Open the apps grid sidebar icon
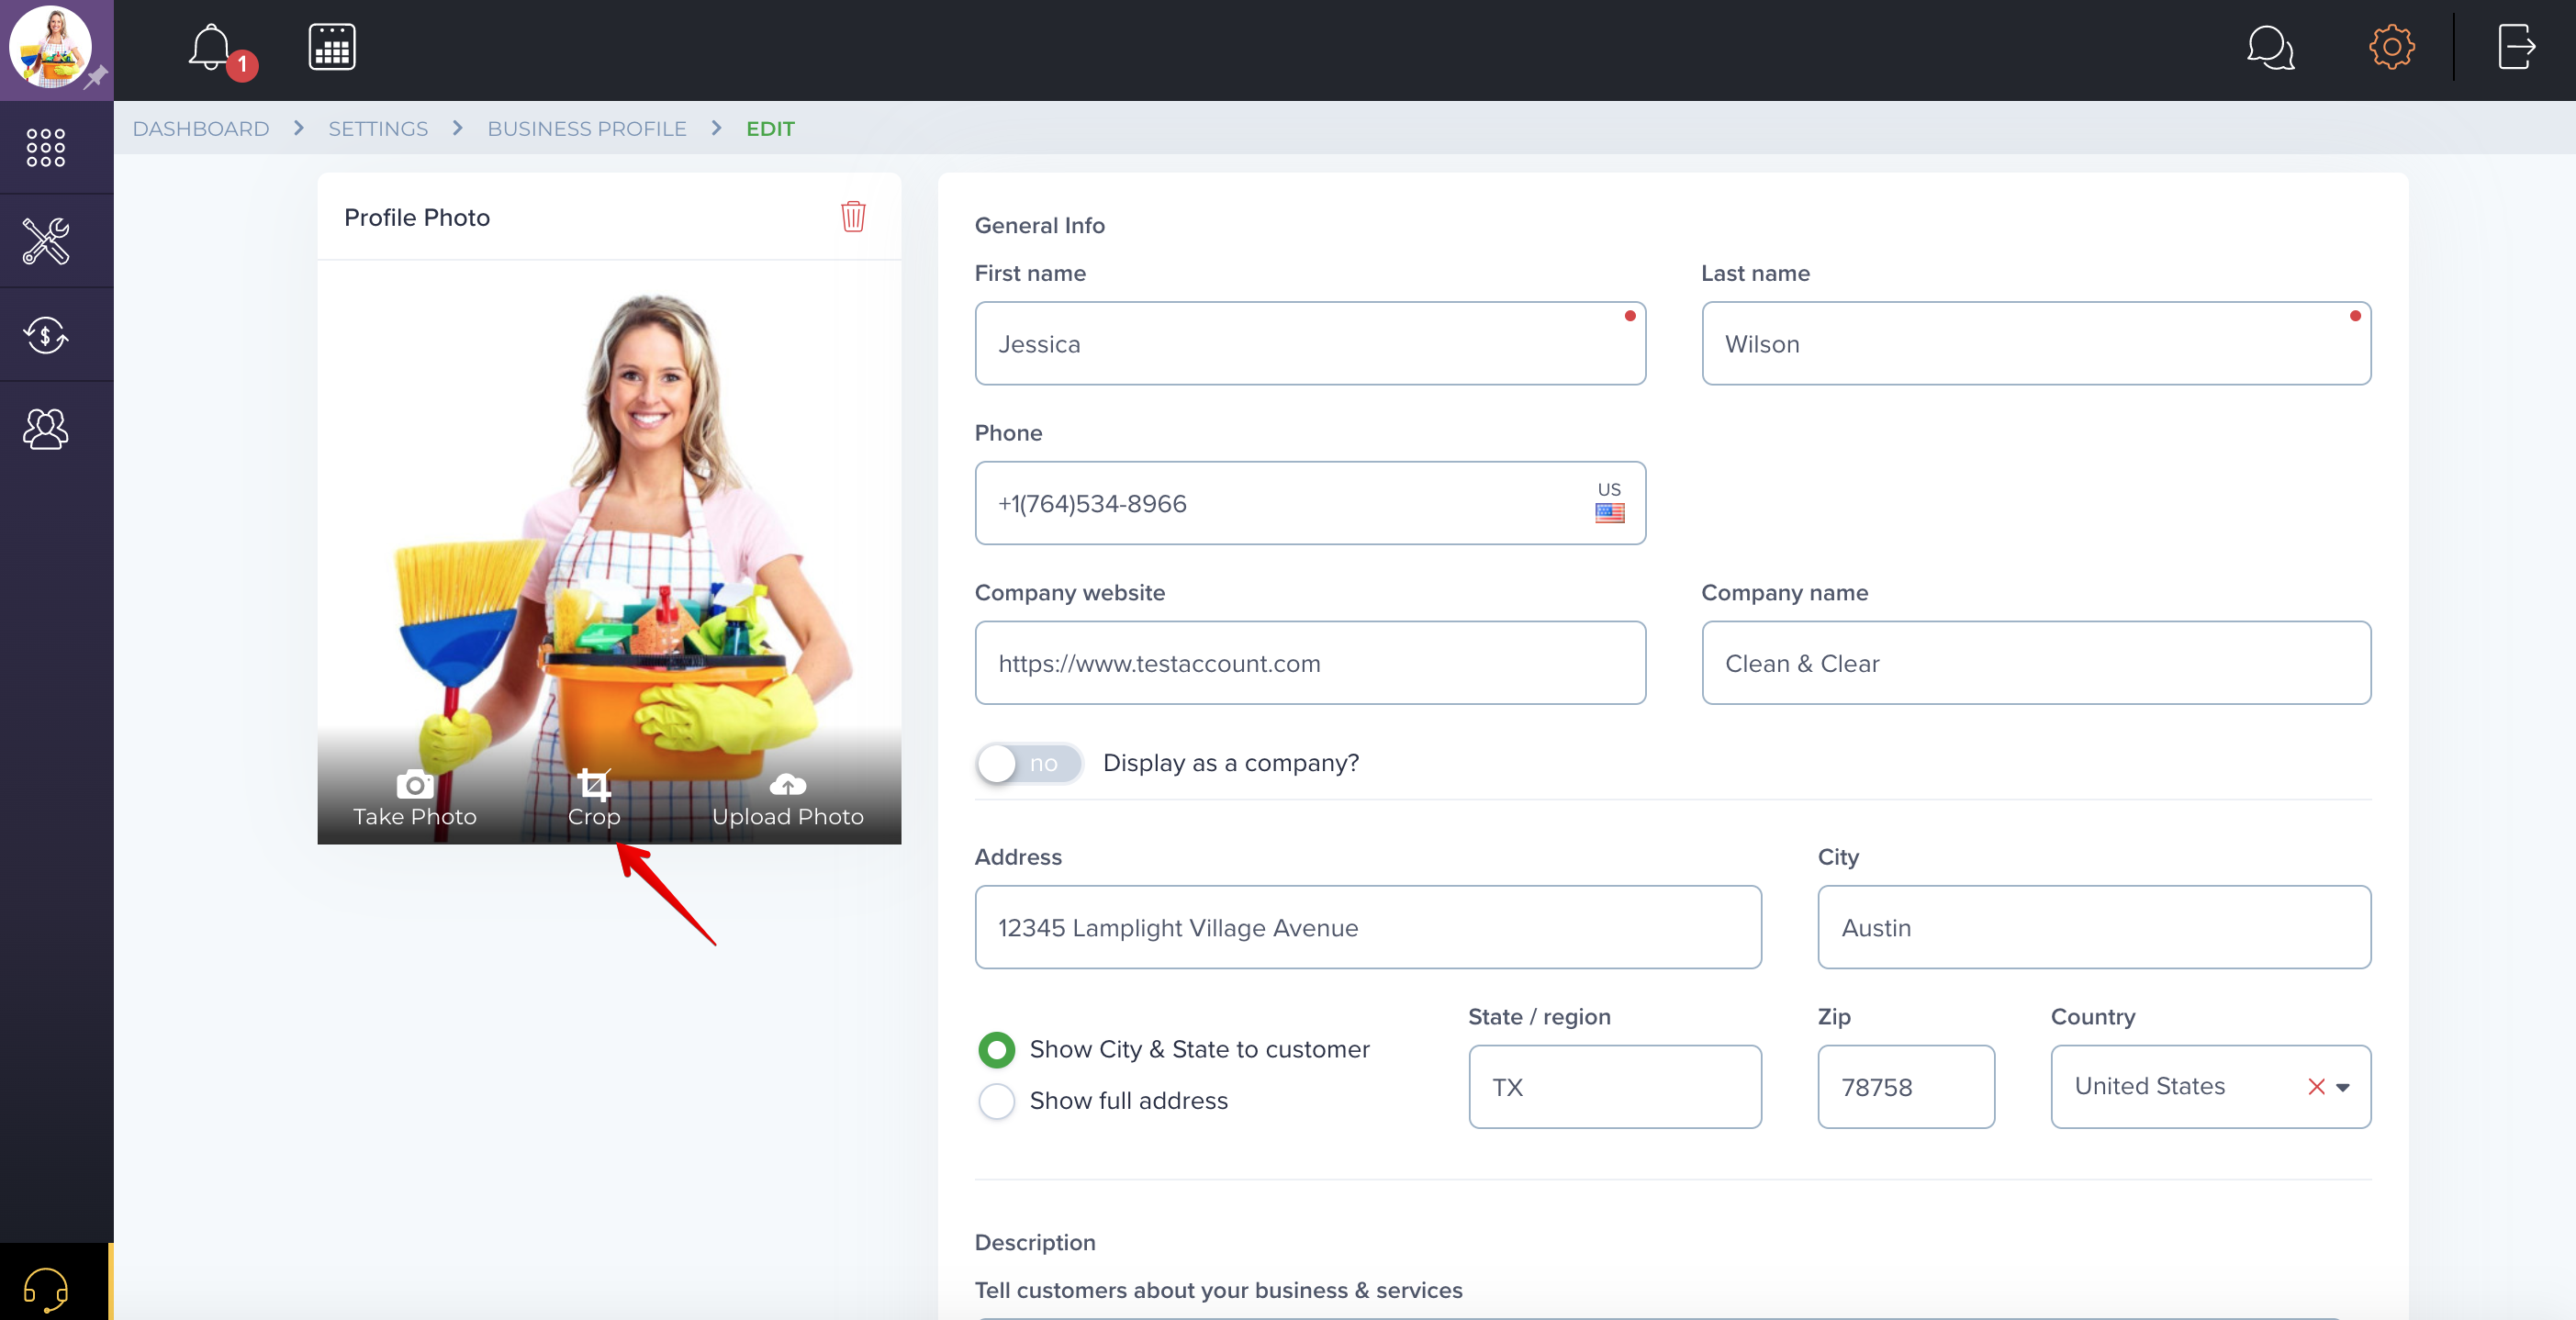The height and width of the screenshot is (1320, 2576). [46, 147]
